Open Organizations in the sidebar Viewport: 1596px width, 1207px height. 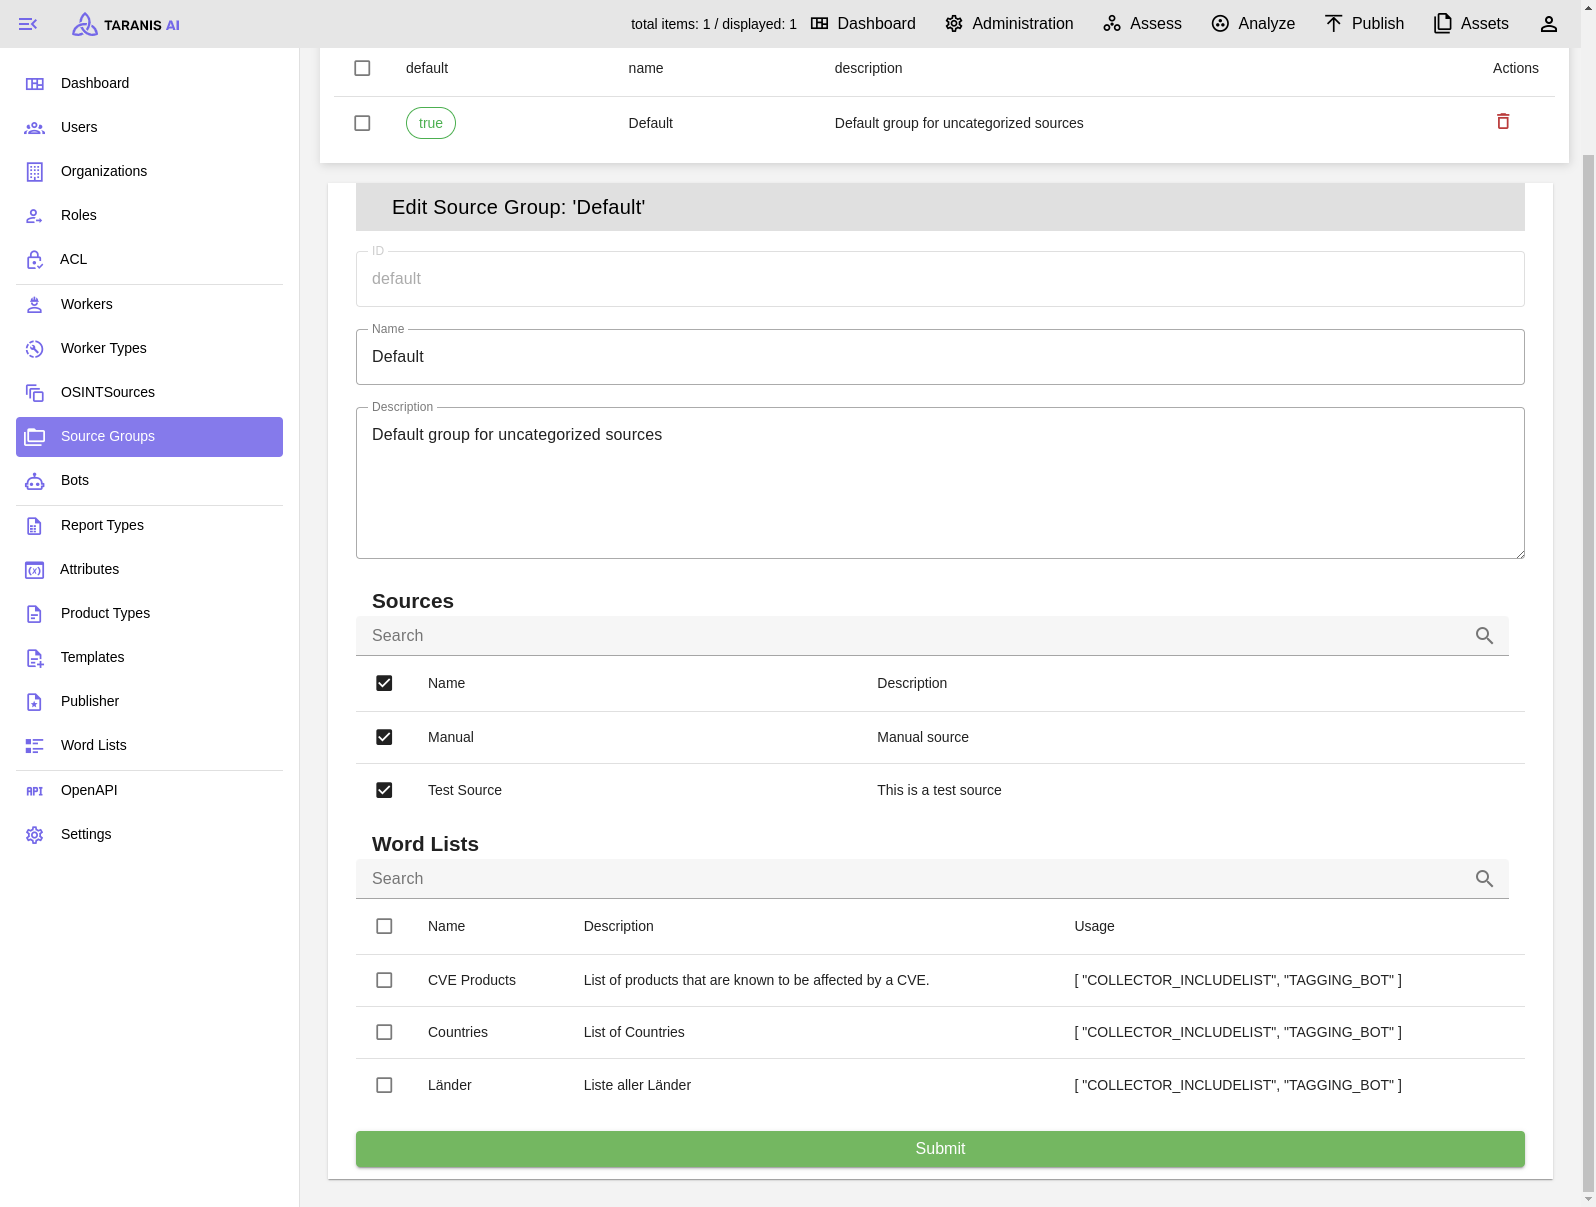point(150,171)
